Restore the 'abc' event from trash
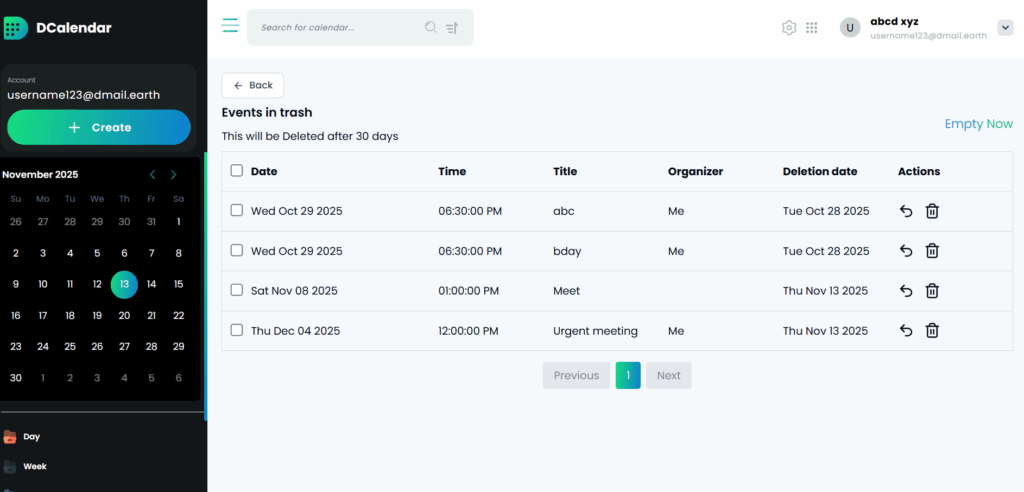 coord(906,211)
